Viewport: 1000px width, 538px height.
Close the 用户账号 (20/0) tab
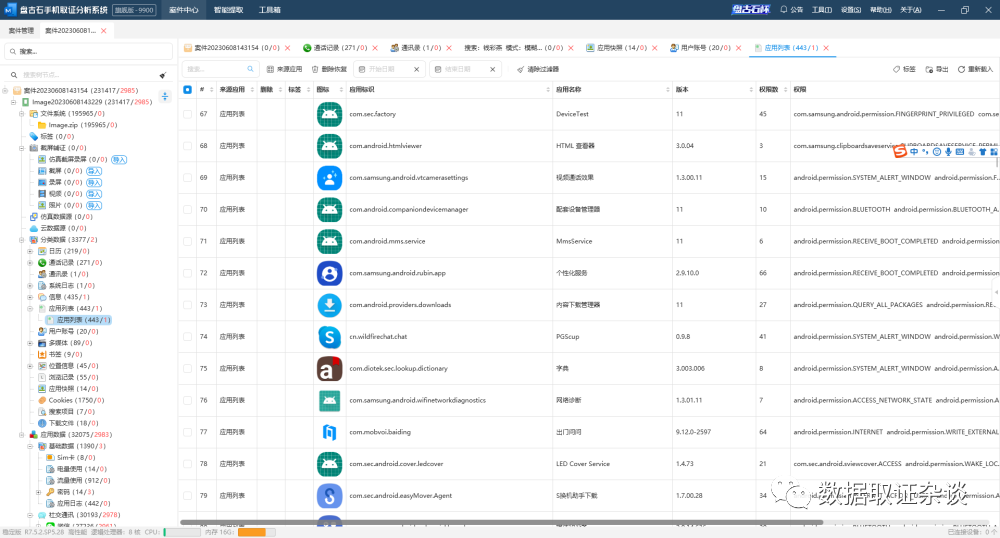pos(739,48)
